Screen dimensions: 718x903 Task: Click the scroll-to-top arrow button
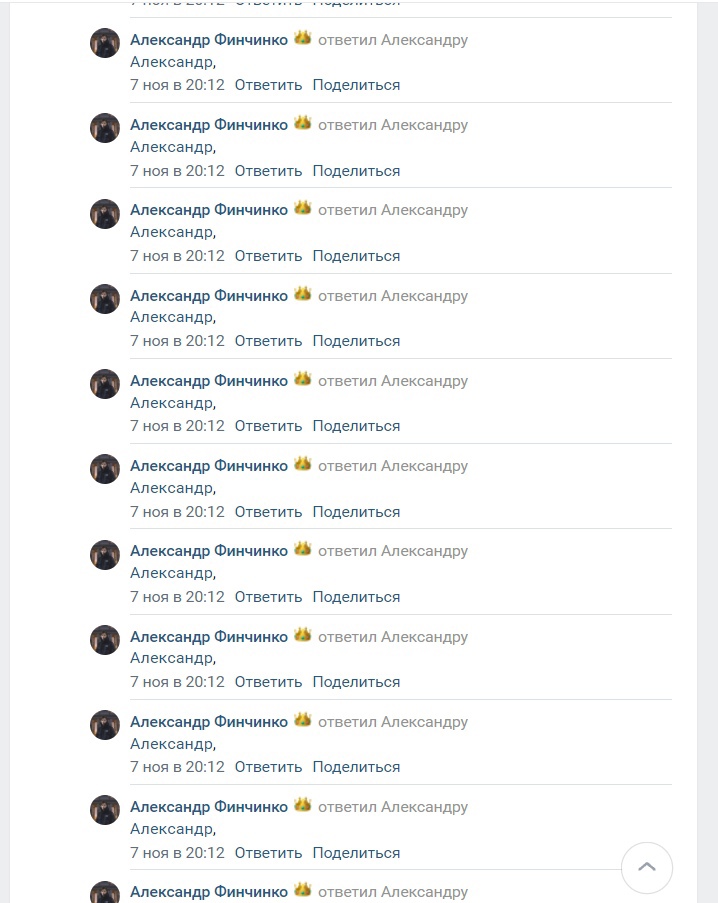(647, 868)
